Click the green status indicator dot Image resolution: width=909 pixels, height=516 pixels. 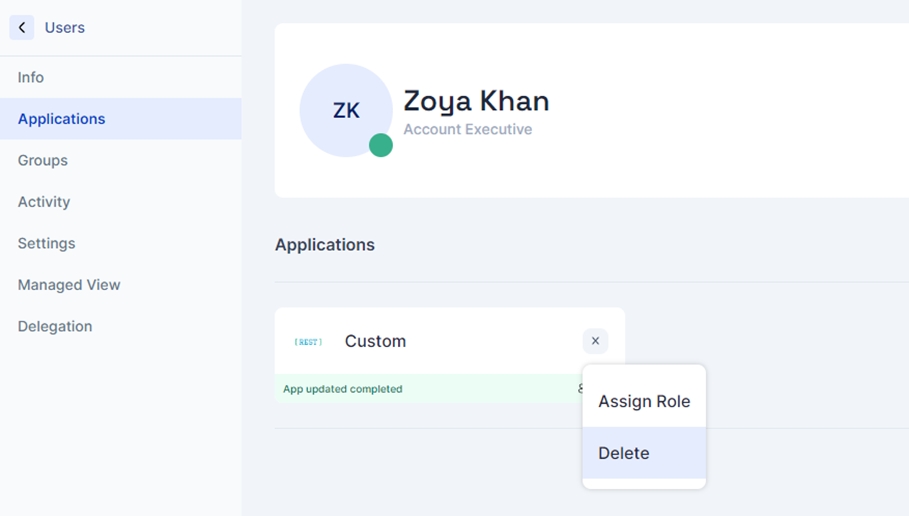point(381,145)
